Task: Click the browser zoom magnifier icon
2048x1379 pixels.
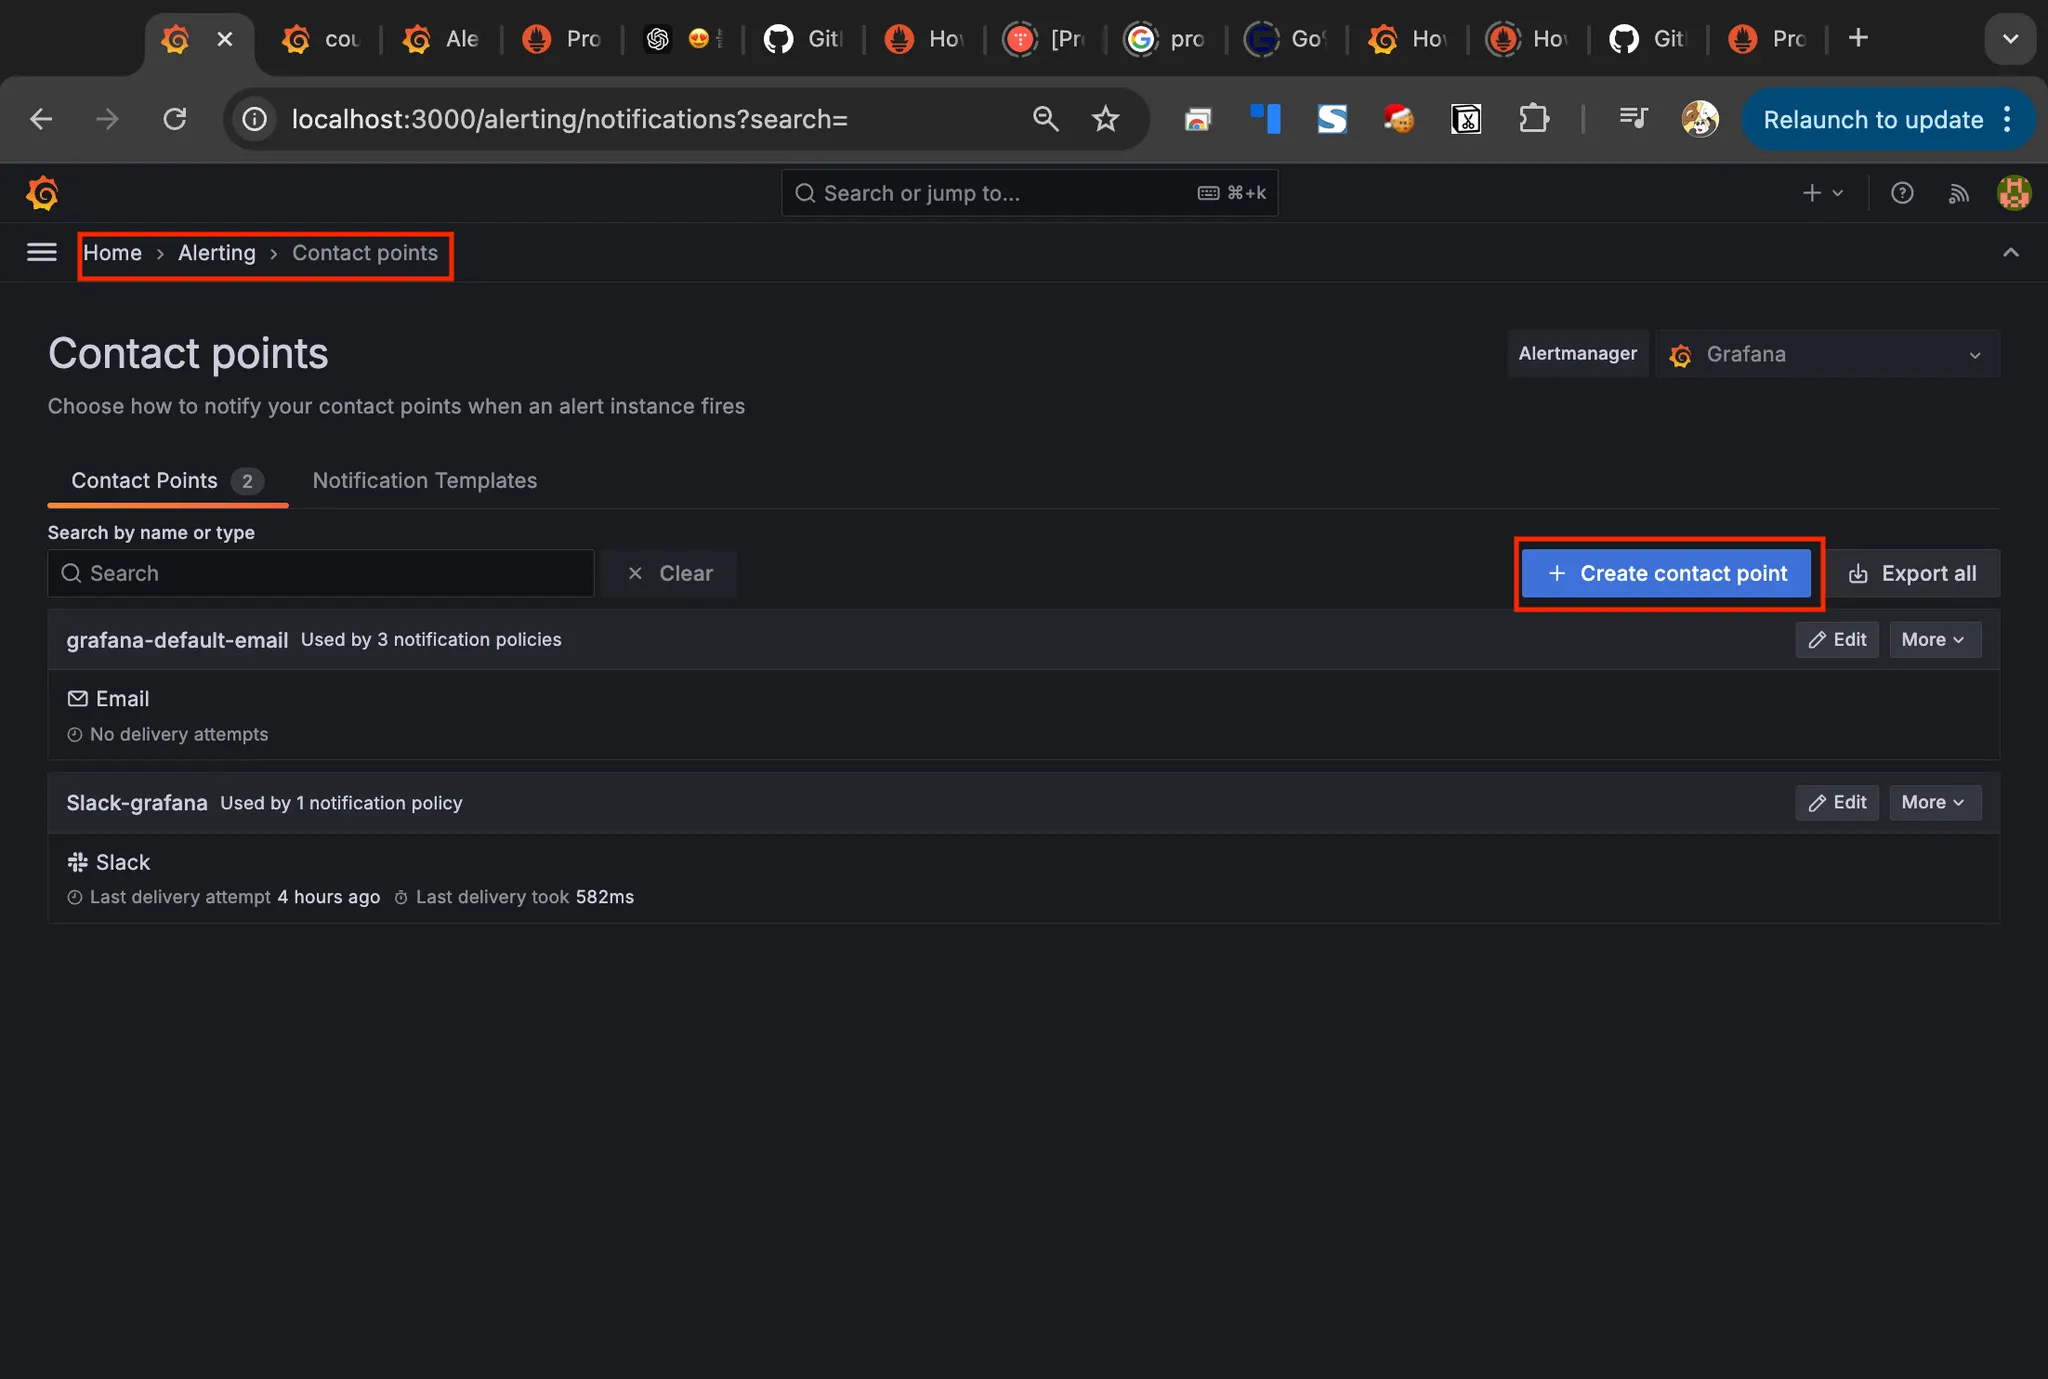Action: tap(1045, 119)
